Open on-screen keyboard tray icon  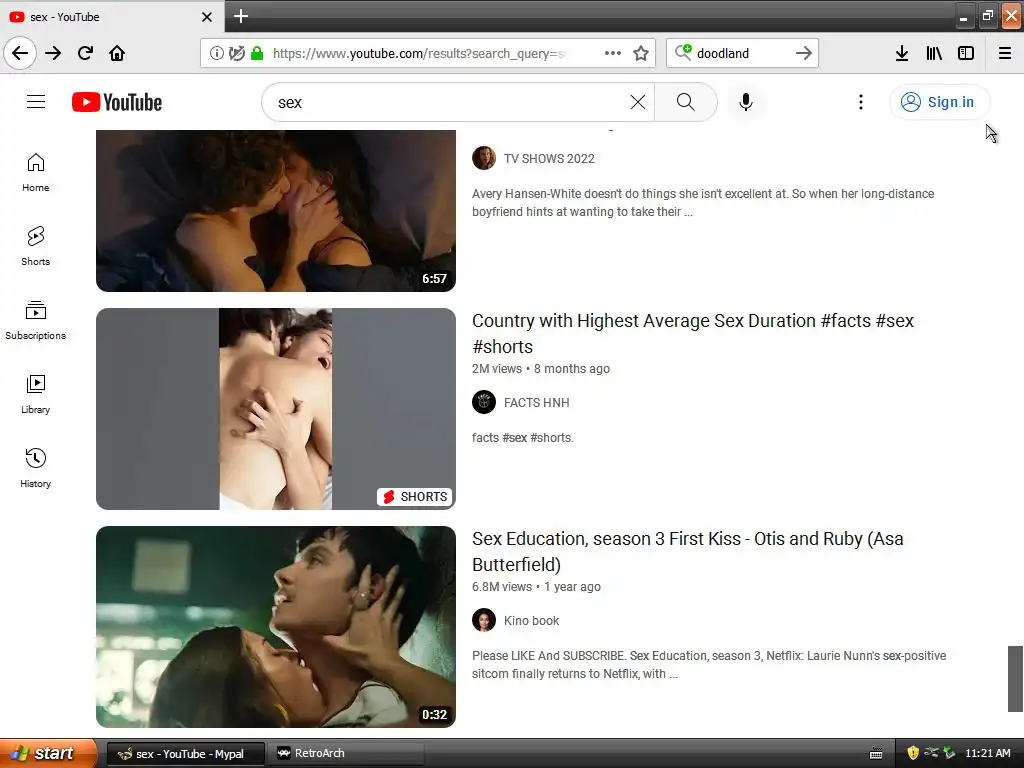pos(876,754)
